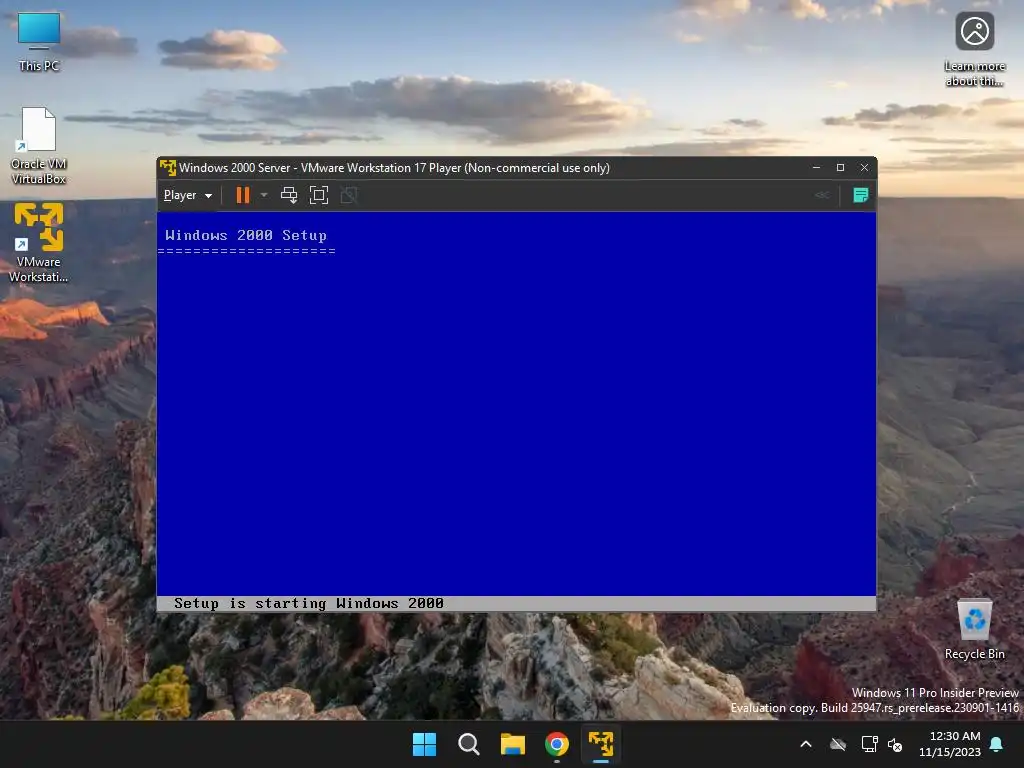The height and width of the screenshot is (768, 1024).
Task: Select the This PC desktop icon
Action: pyautogui.click(x=39, y=42)
